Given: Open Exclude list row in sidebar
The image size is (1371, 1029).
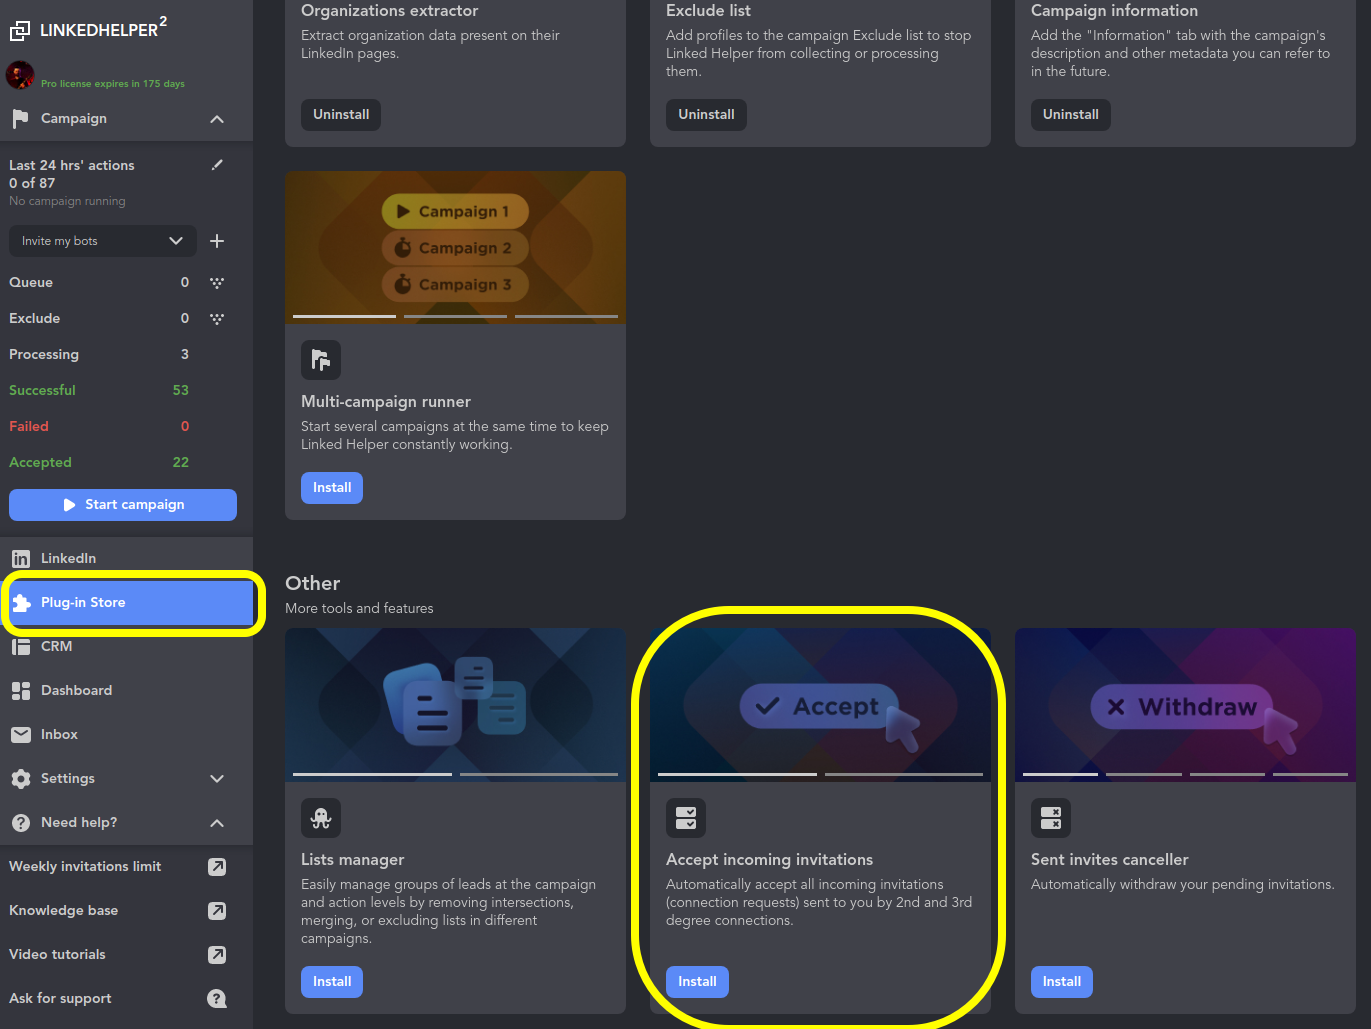Looking at the screenshot, I should 99,319.
